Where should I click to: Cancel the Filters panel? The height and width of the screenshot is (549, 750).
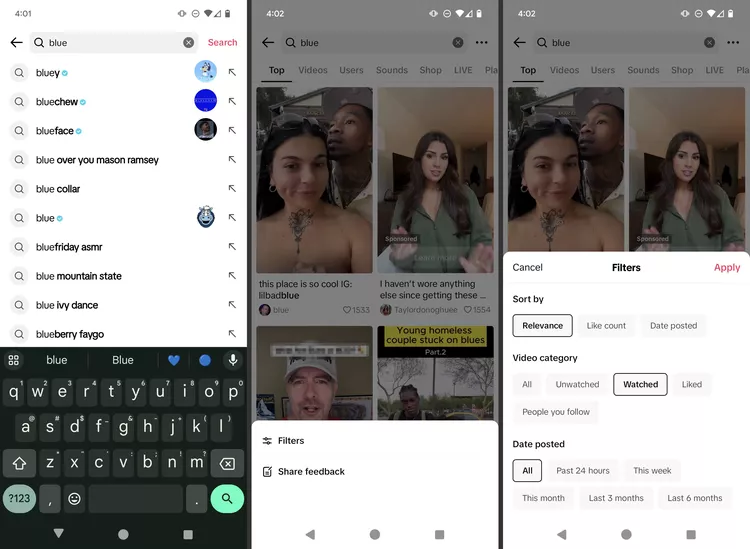[x=527, y=268]
